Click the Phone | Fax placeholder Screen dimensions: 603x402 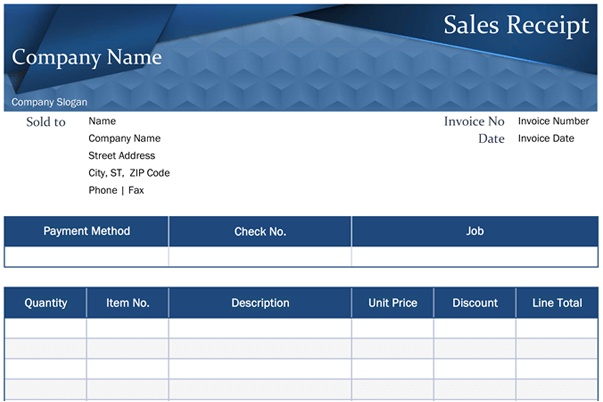tap(116, 190)
